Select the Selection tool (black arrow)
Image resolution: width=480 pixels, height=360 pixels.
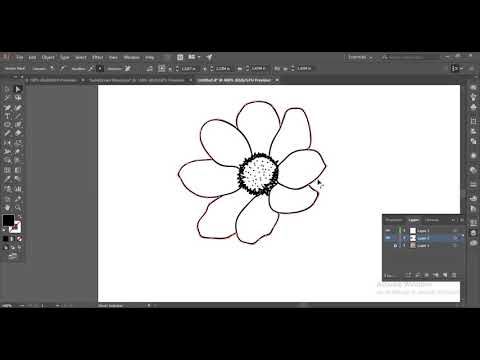point(7,89)
